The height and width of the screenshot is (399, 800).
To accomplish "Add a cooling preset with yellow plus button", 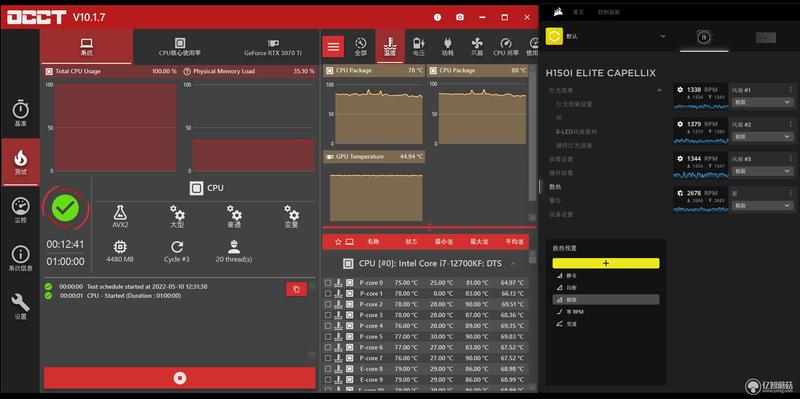I will (x=606, y=263).
